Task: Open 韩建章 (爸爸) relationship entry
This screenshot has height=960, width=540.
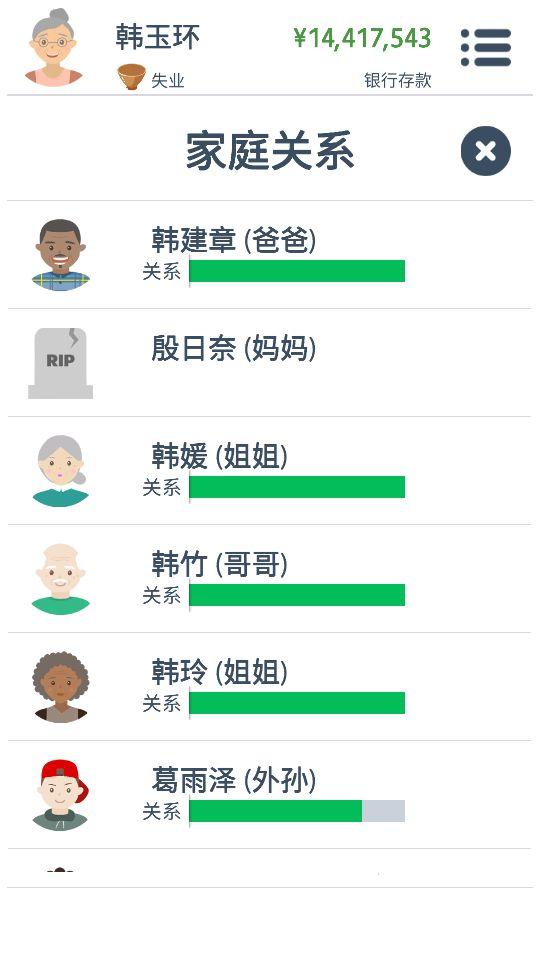Action: click(x=269, y=255)
